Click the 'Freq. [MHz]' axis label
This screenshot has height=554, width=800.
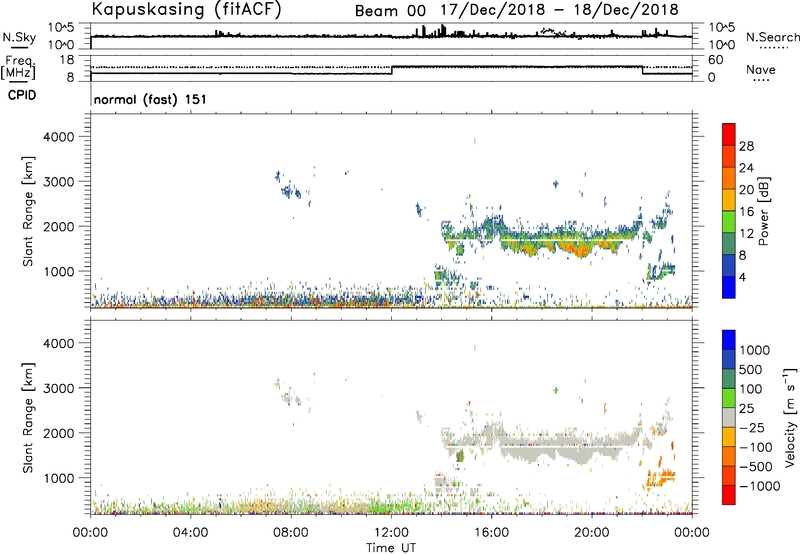(19, 67)
